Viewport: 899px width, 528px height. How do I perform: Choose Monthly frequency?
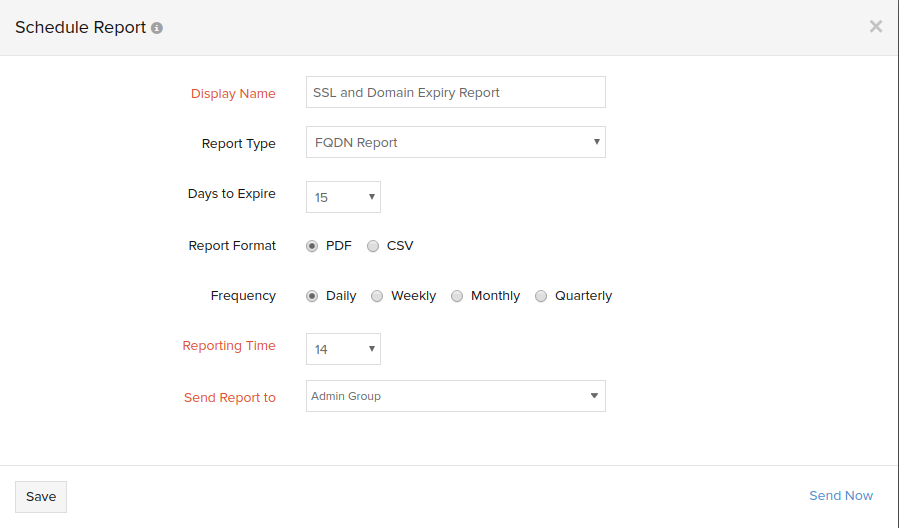[x=457, y=296]
